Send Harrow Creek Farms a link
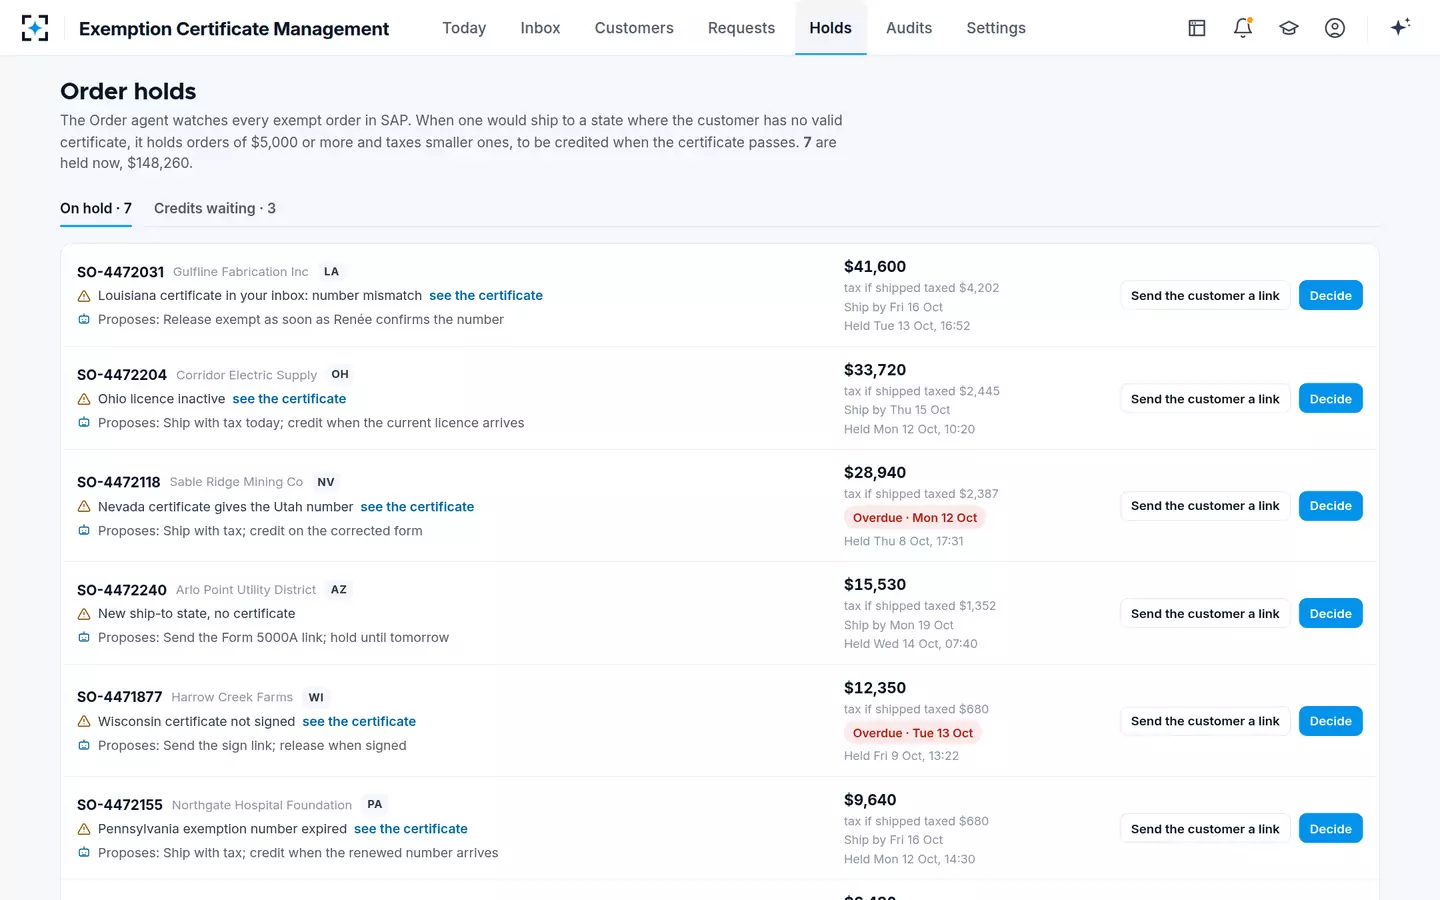Viewport: 1440px width, 900px height. coord(1205,720)
